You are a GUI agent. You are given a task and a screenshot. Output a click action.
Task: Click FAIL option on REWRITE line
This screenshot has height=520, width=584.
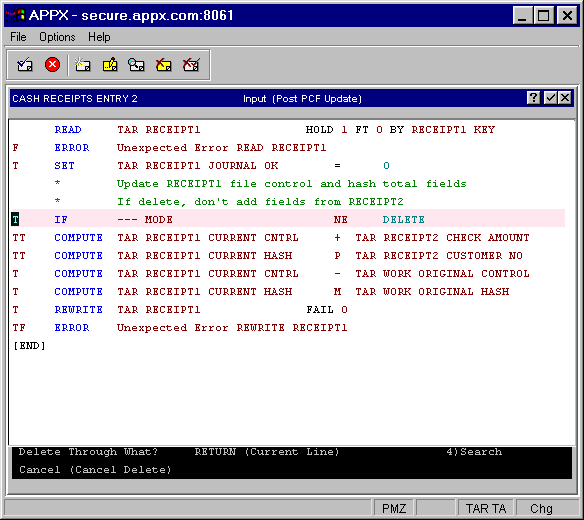[319, 310]
